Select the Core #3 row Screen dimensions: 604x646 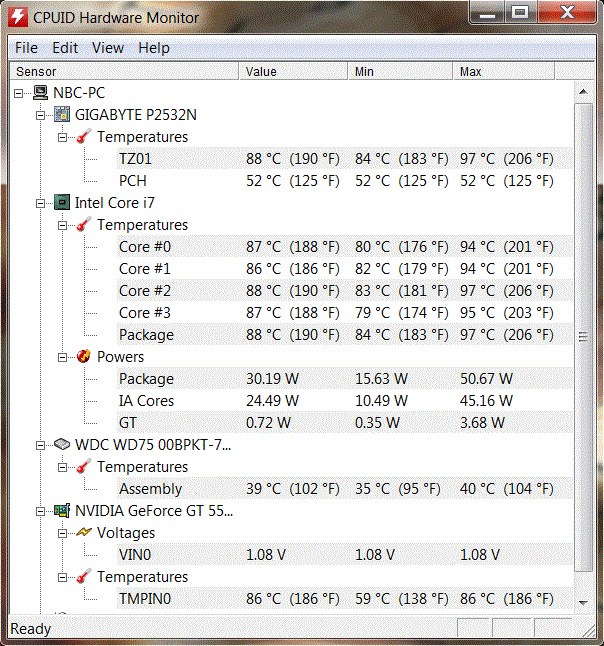click(344, 313)
